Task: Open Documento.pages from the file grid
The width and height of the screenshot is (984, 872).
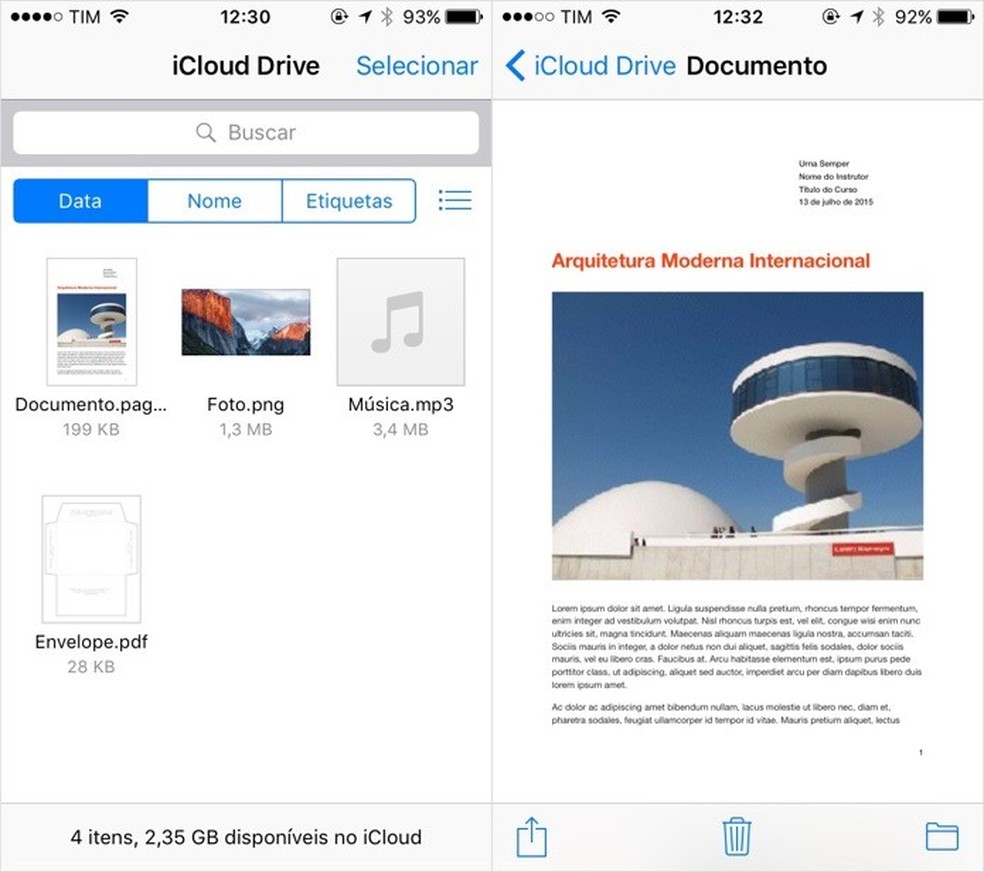Action: pos(91,320)
